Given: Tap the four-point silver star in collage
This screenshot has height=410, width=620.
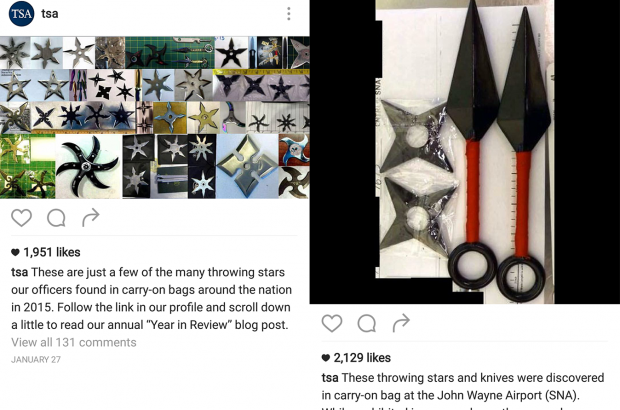Looking at the screenshot, I should click(x=247, y=166).
